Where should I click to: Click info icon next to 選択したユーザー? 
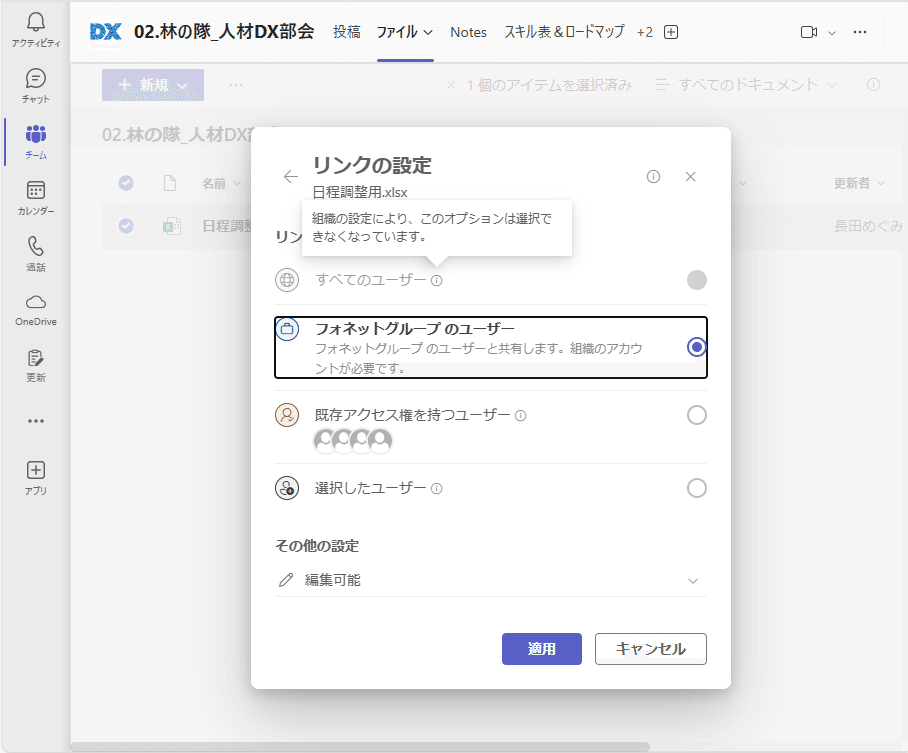click(437, 488)
